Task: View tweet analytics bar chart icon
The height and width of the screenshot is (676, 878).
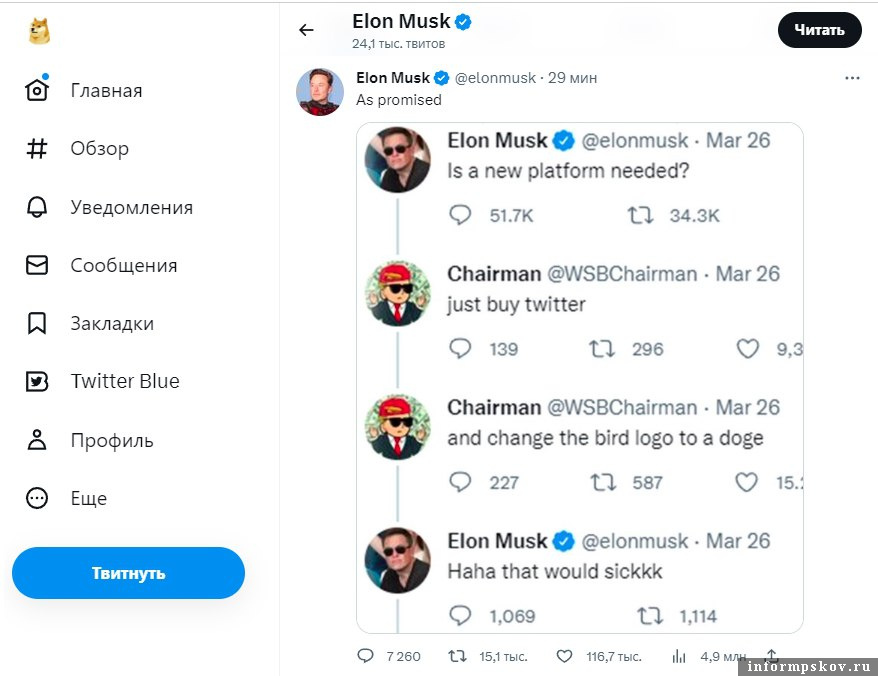Action: tap(679, 656)
